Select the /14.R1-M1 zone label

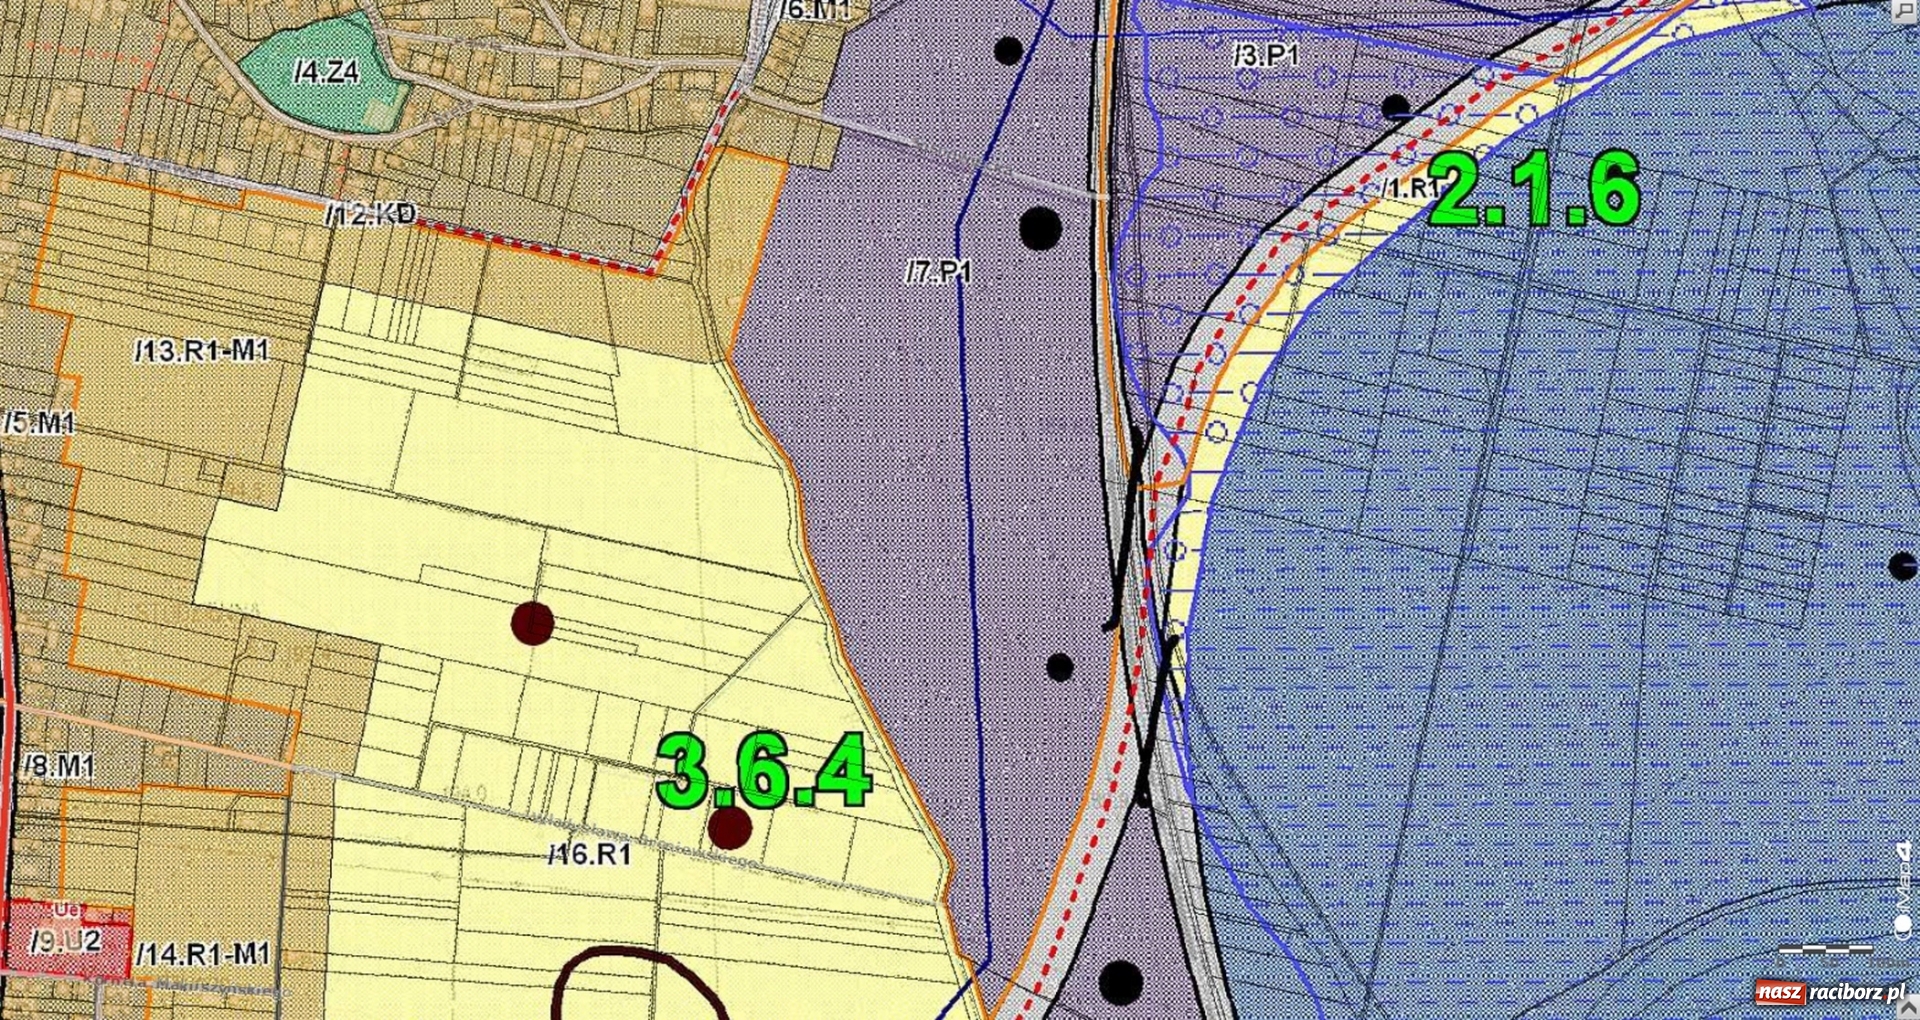tap(203, 954)
